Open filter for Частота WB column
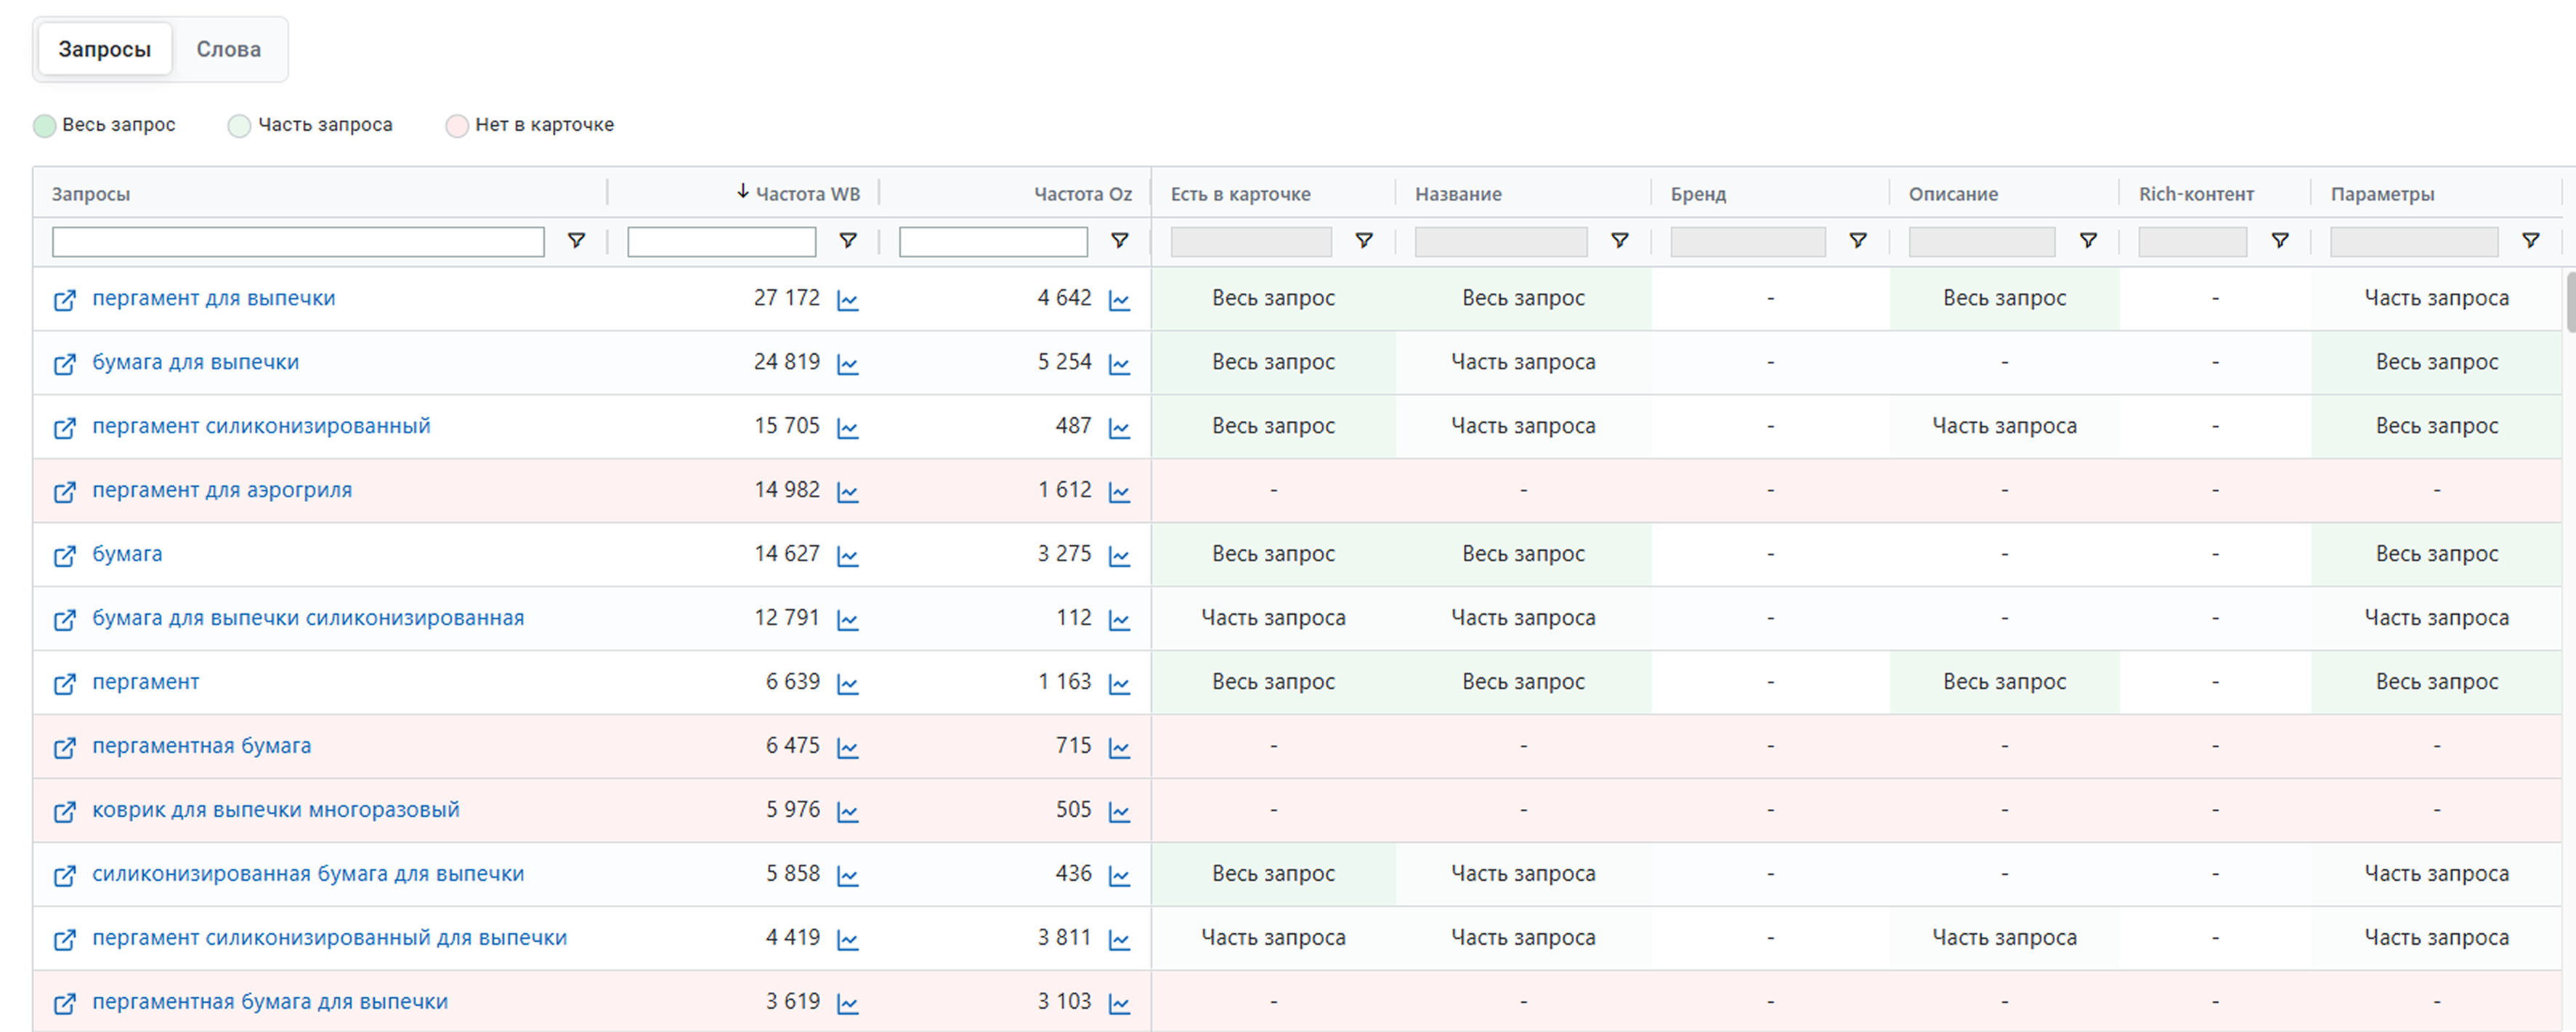The width and height of the screenshot is (2576, 1032). [847, 241]
